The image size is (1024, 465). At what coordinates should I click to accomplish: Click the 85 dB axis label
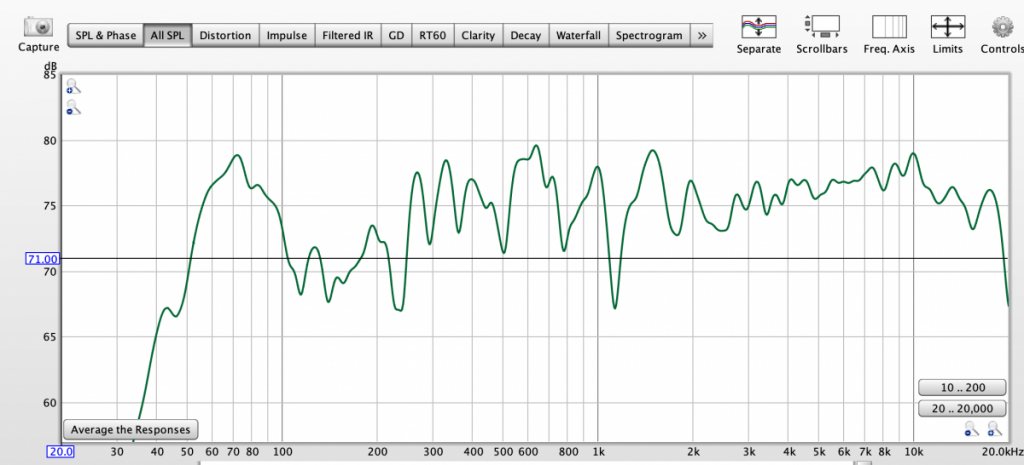[51, 75]
